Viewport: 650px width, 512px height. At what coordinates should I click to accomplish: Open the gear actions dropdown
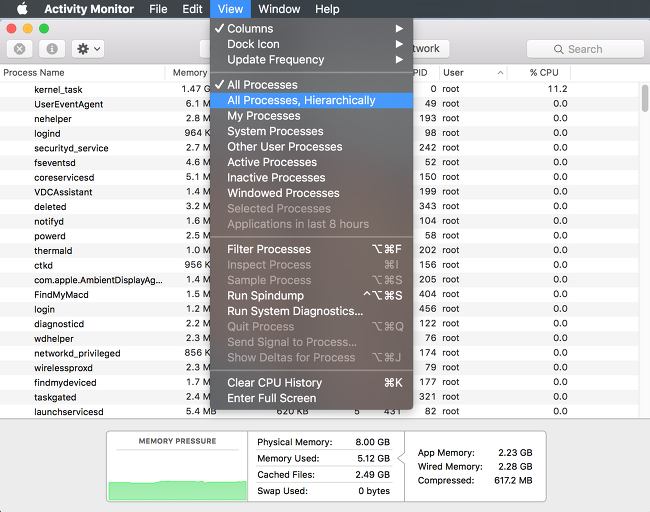(88, 49)
